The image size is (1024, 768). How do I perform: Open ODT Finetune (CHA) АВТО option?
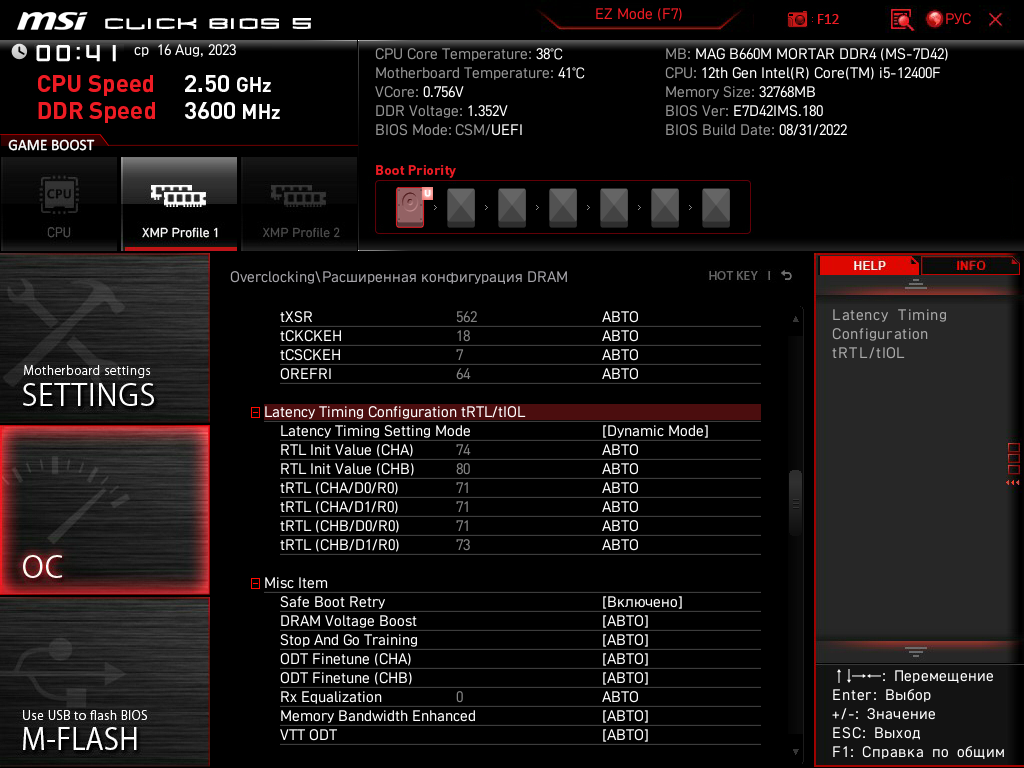625,659
